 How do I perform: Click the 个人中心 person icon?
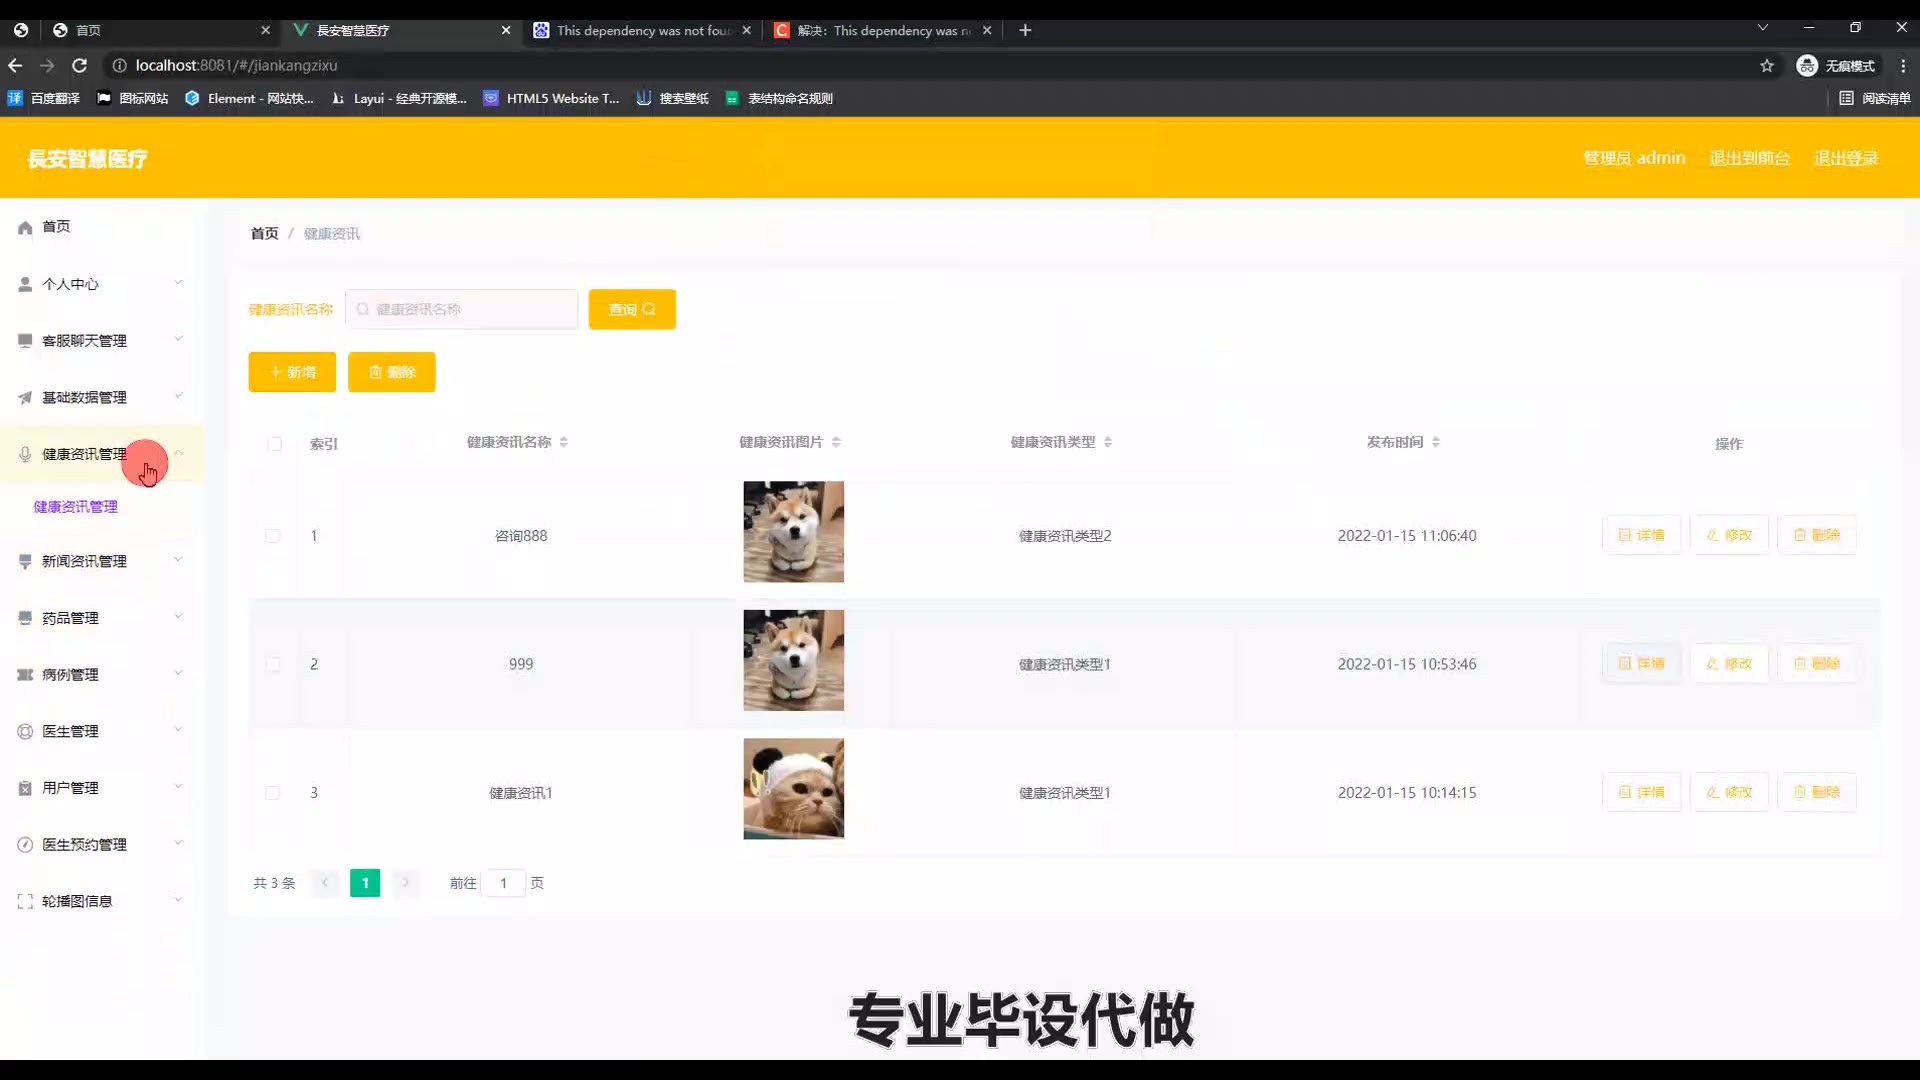pyautogui.click(x=25, y=285)
